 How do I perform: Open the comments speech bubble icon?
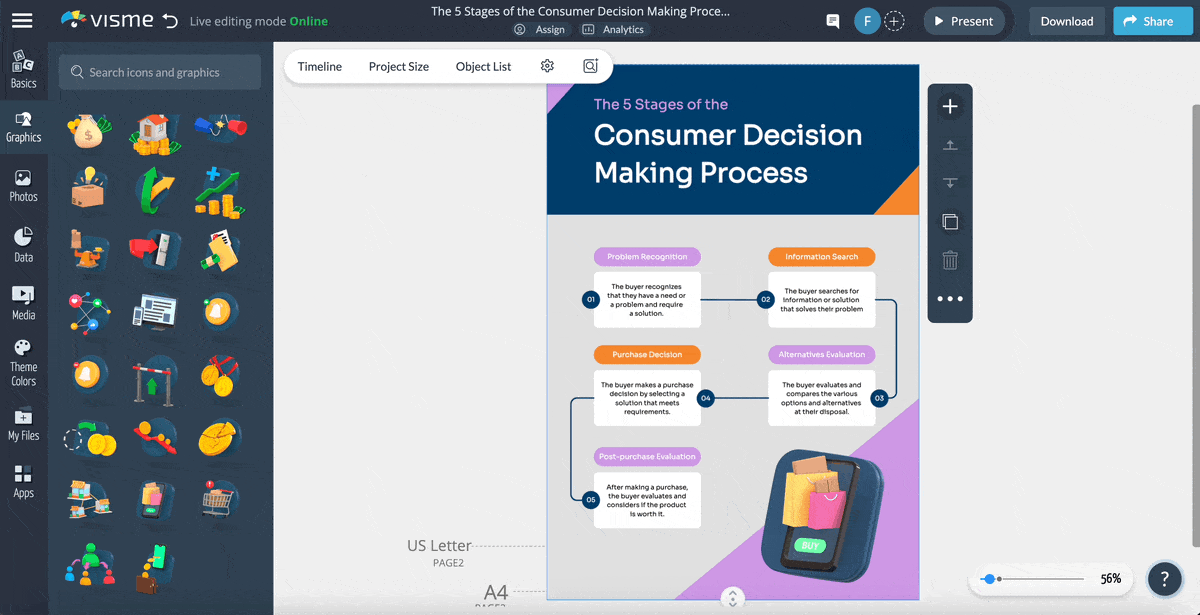[x=832, y=21]
